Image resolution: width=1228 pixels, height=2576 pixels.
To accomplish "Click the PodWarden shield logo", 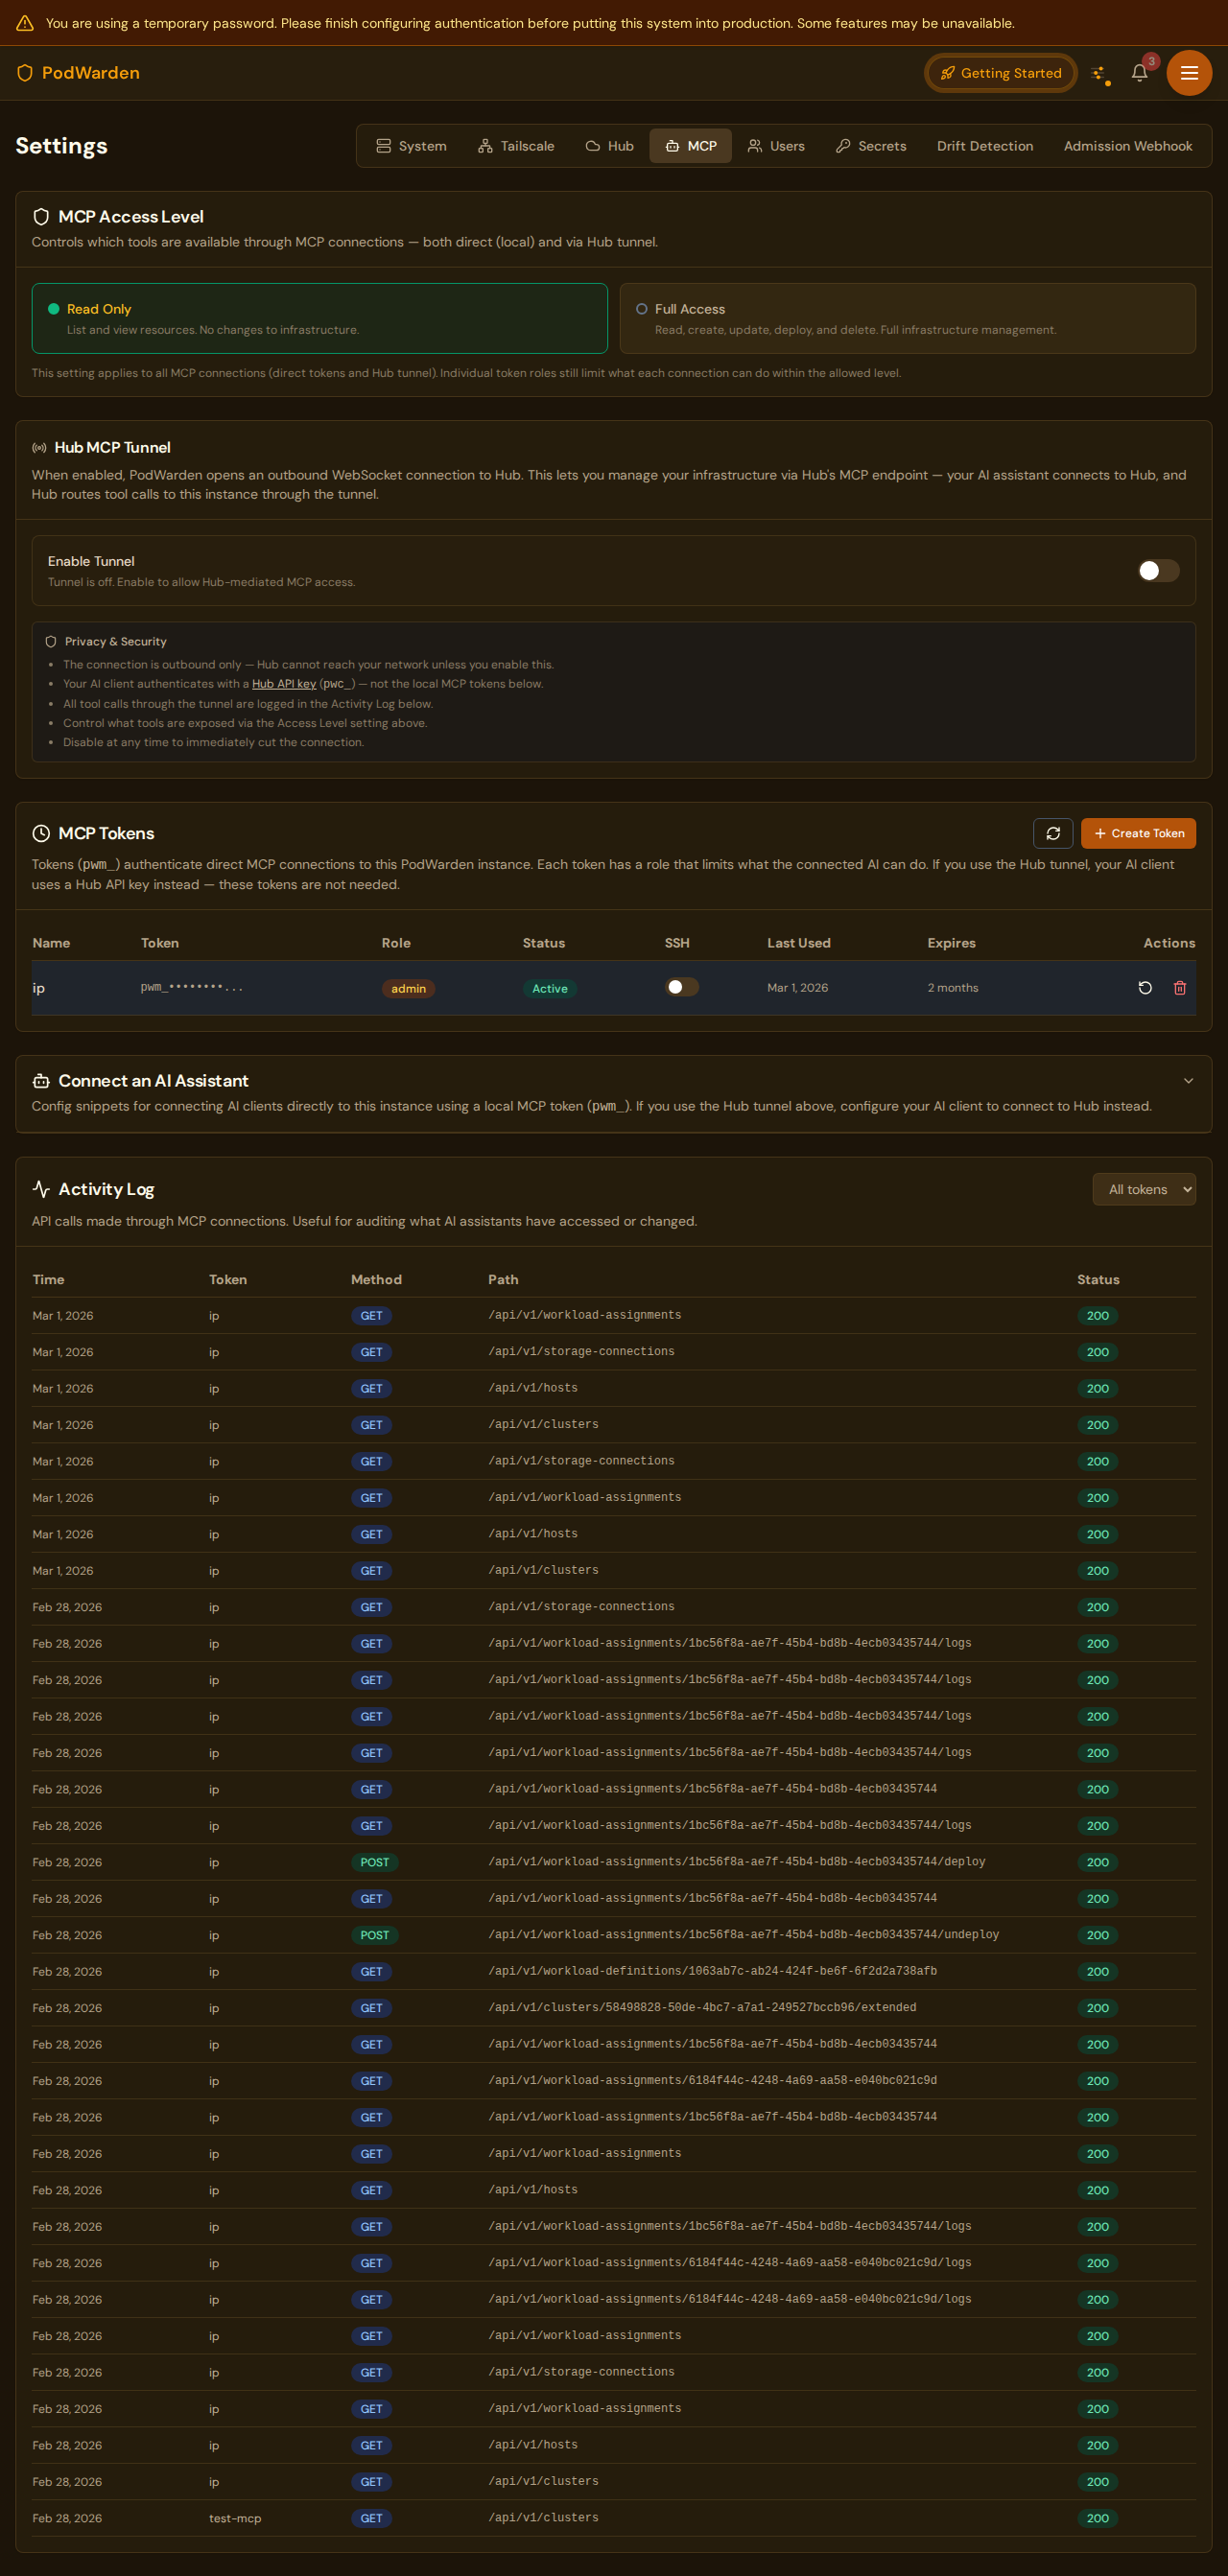I will (x=25, y=73).
